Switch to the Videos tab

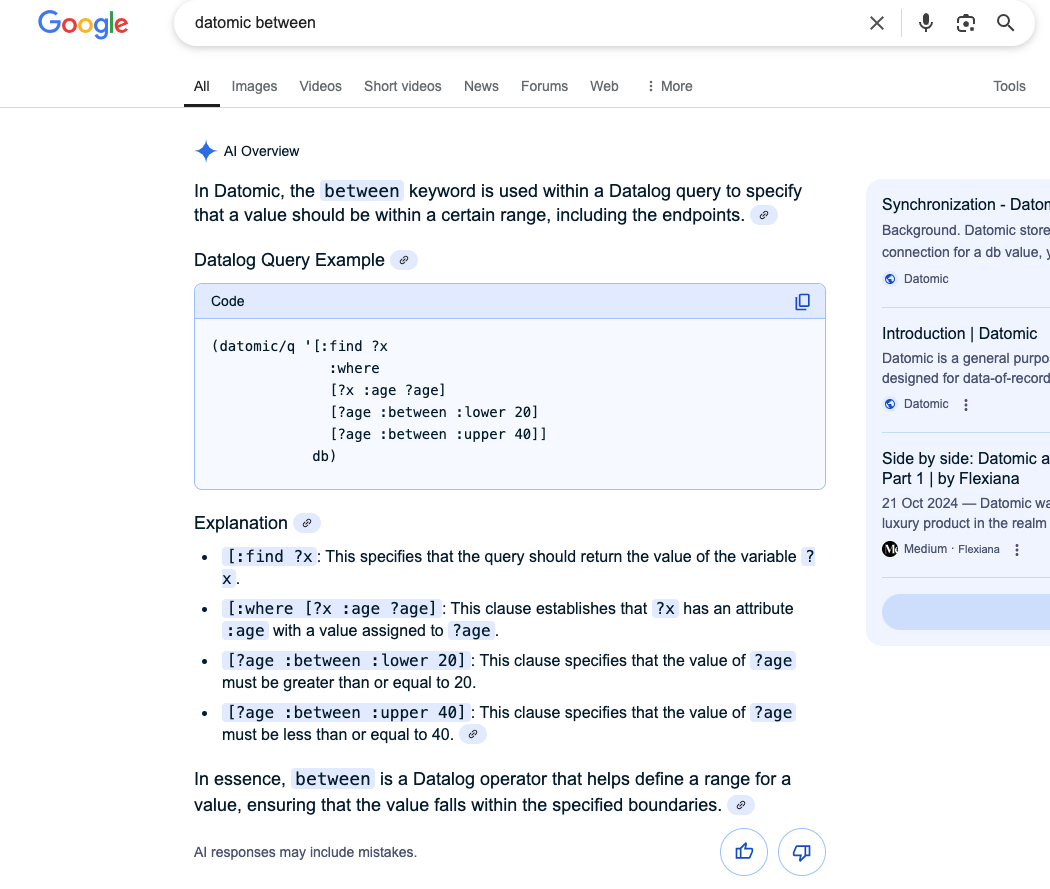click(320, 86)
